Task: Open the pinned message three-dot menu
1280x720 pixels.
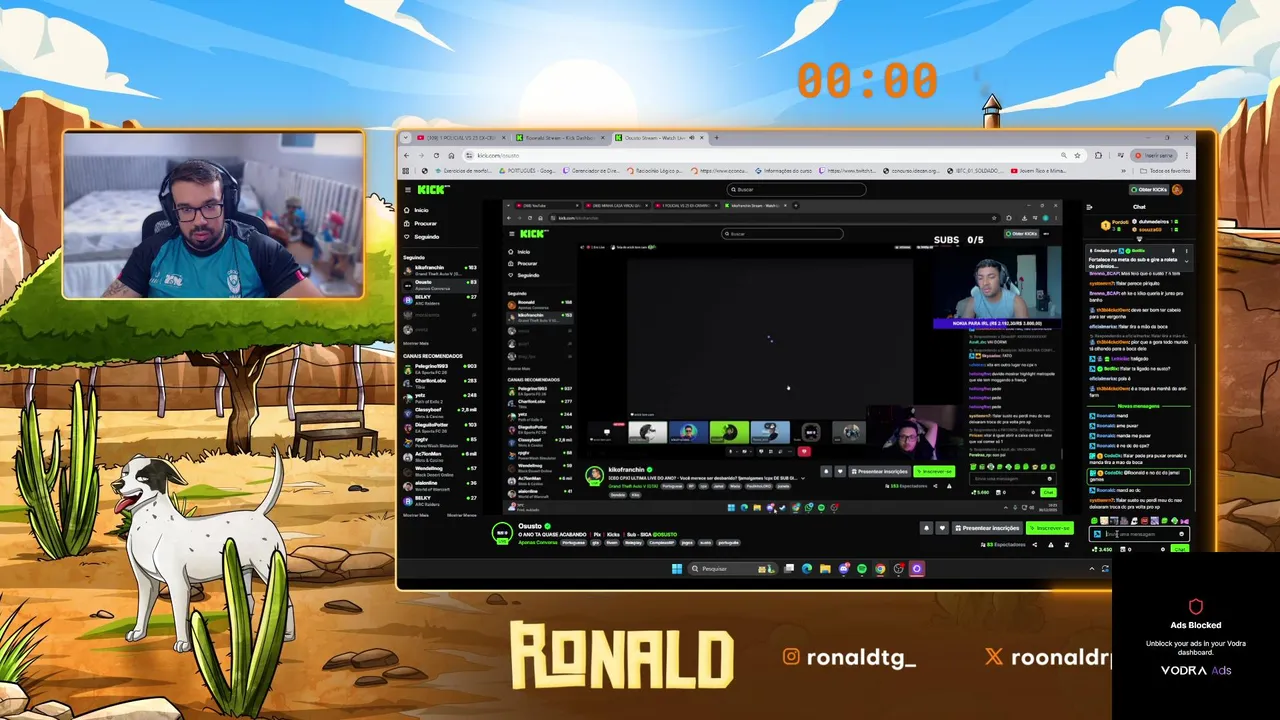Action: tap(1187, 251)
